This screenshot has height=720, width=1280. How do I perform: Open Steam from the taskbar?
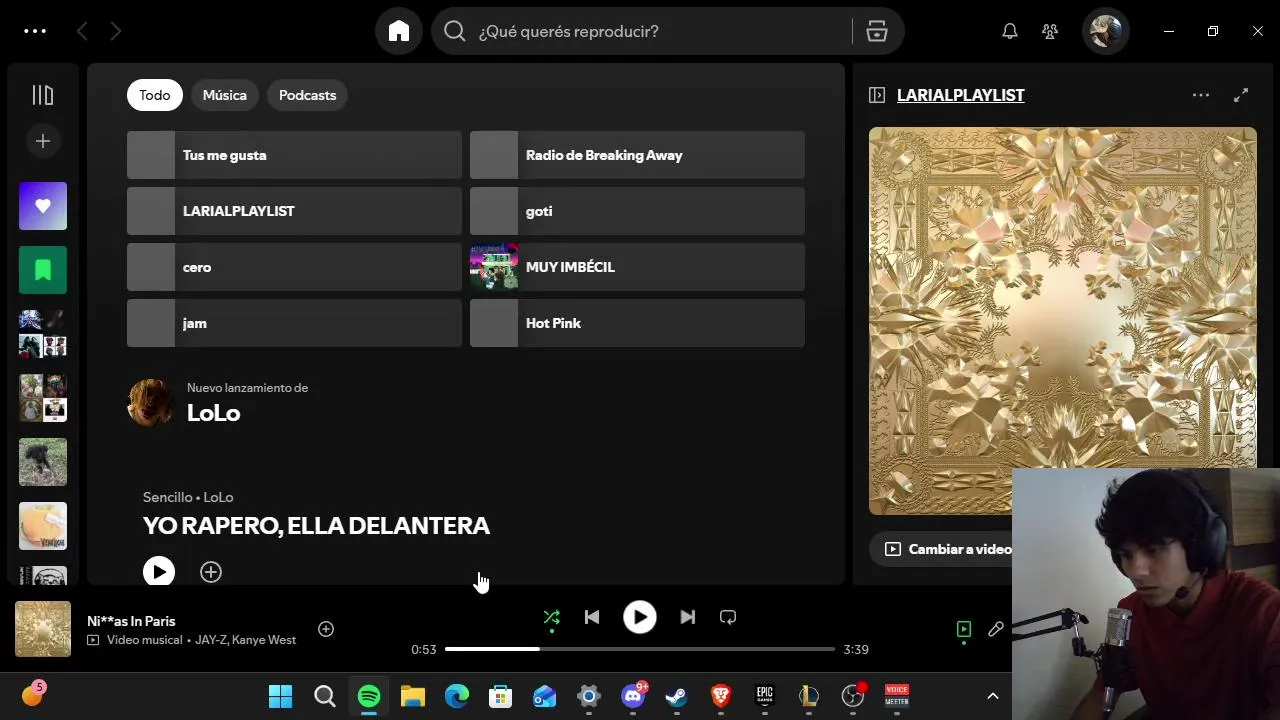[x=677, y=696]
